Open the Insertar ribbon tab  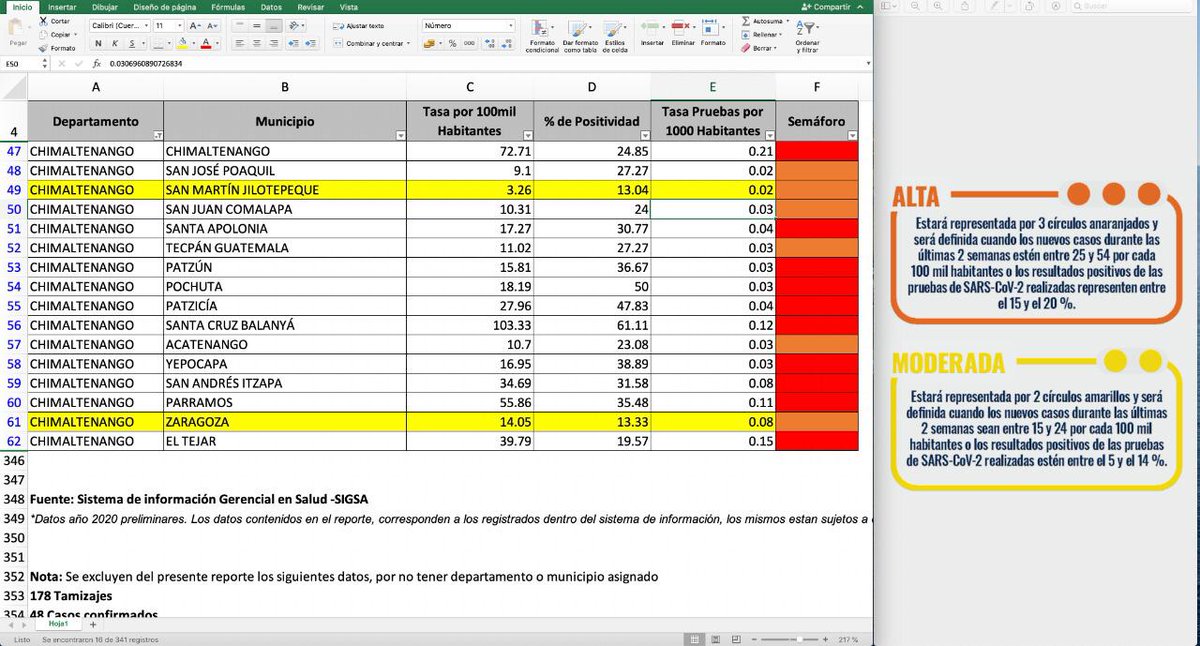point(61,6)
